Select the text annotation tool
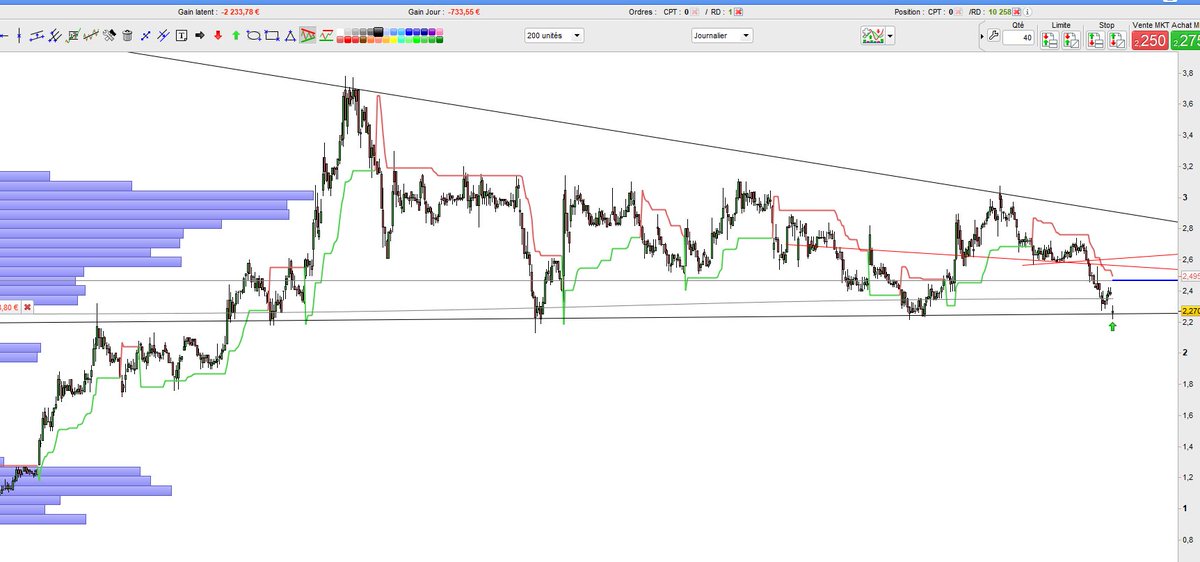1200x562 pixels. (x=181, y=35)
